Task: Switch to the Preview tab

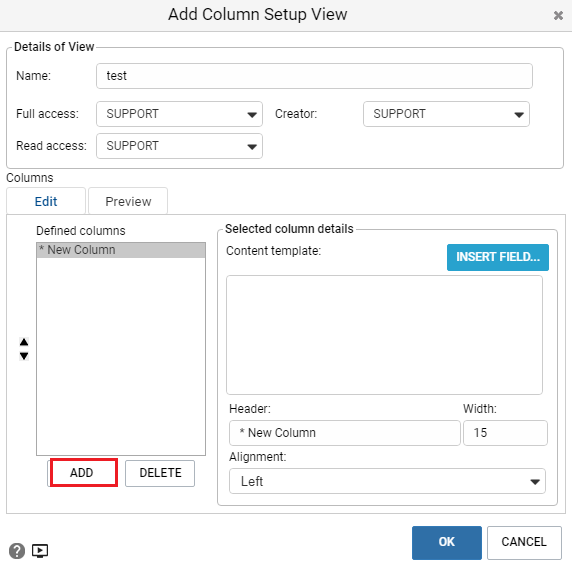Action: [x=128, y=201]
